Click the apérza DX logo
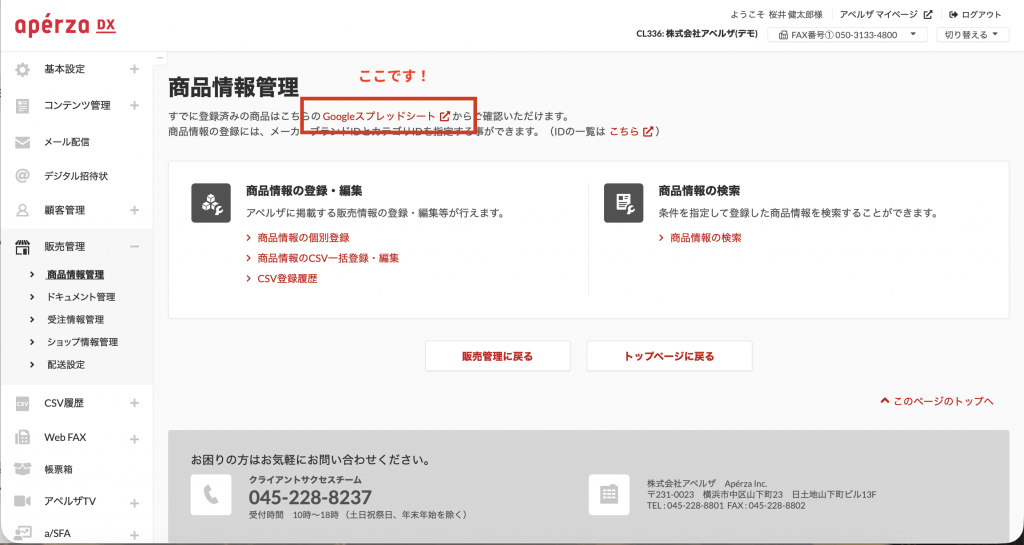The height and width of the screenshot is (545, 1024). point(65,26)
